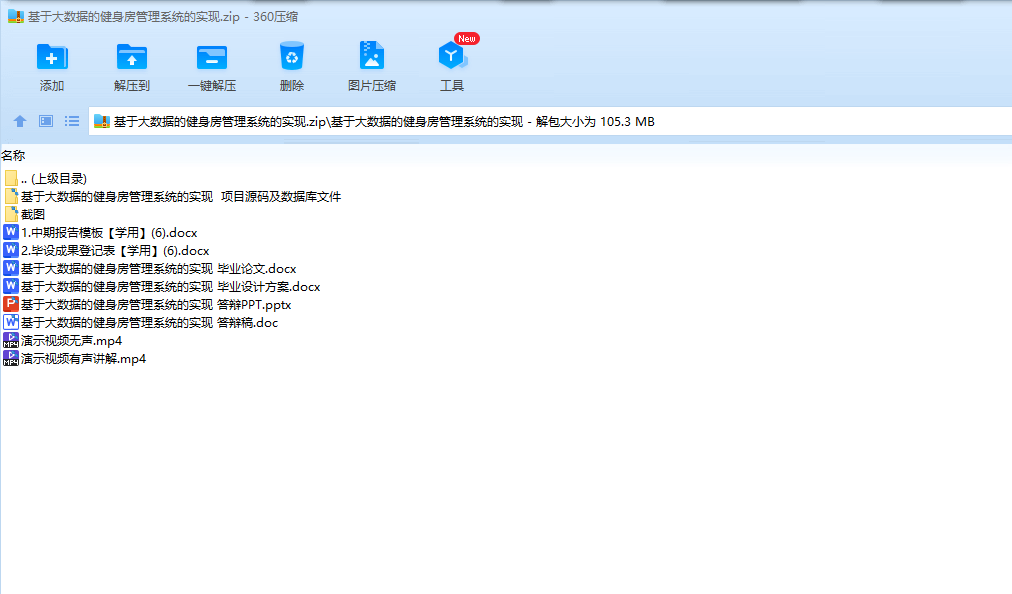
Task: Click the doc icon of 答辩稿.doc
Action: click(10, 322)
